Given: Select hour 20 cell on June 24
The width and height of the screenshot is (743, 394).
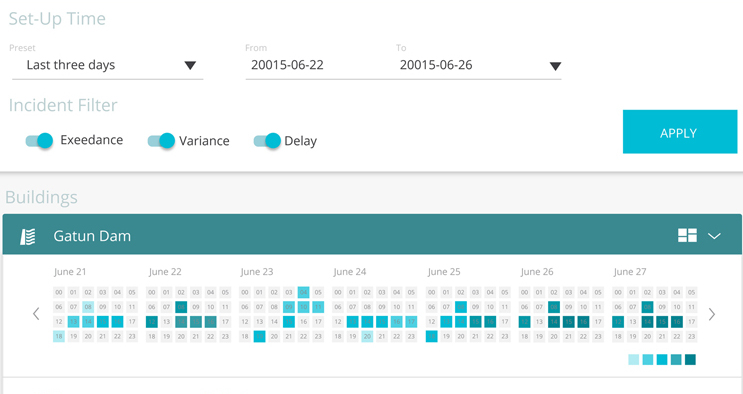Looking at the screenshot, I should (x=367, y=336).
